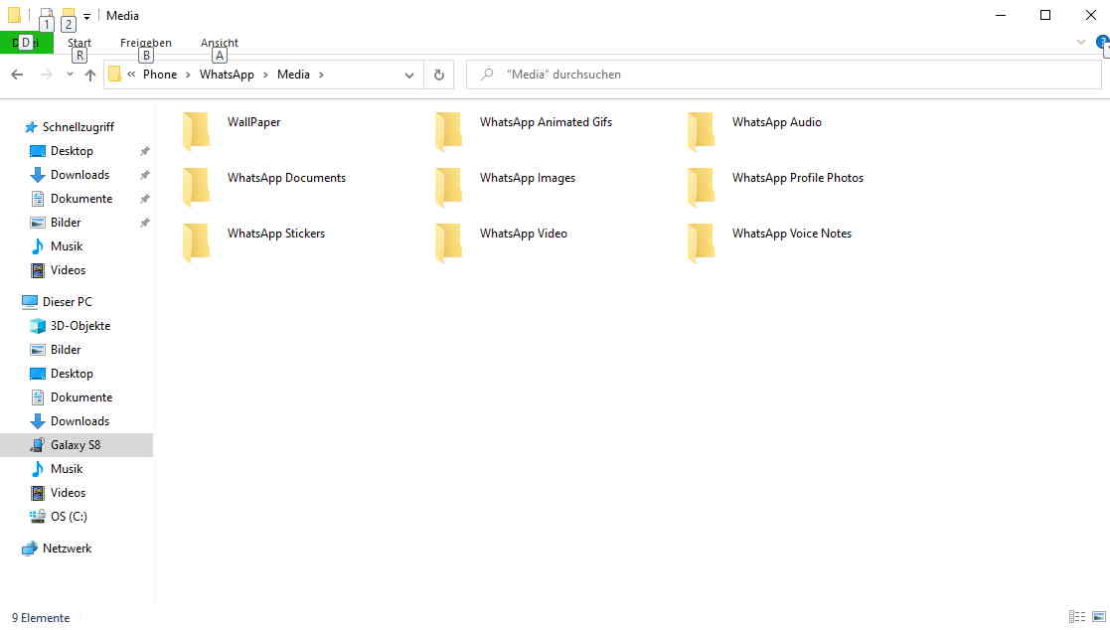Open the recent locations dropdown arrow
Viewport: 1110px width, 630px height.
69,74
